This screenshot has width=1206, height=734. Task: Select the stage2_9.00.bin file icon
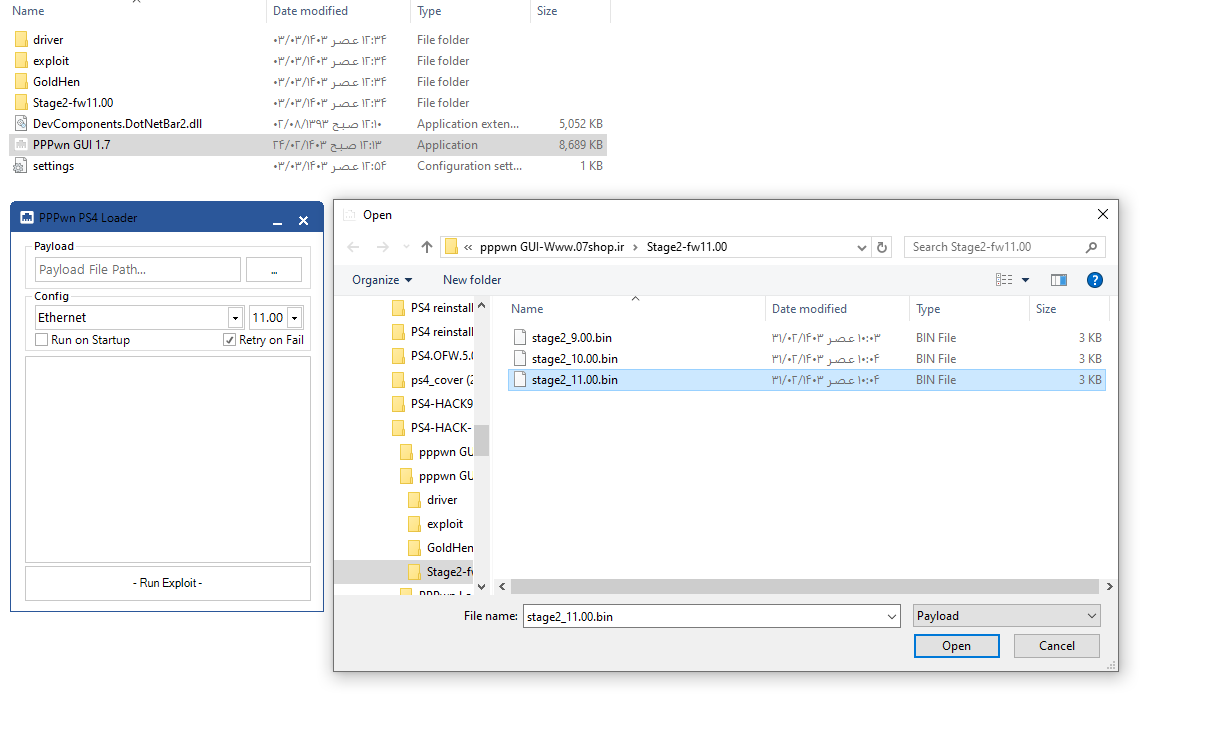tap(519, 338)
